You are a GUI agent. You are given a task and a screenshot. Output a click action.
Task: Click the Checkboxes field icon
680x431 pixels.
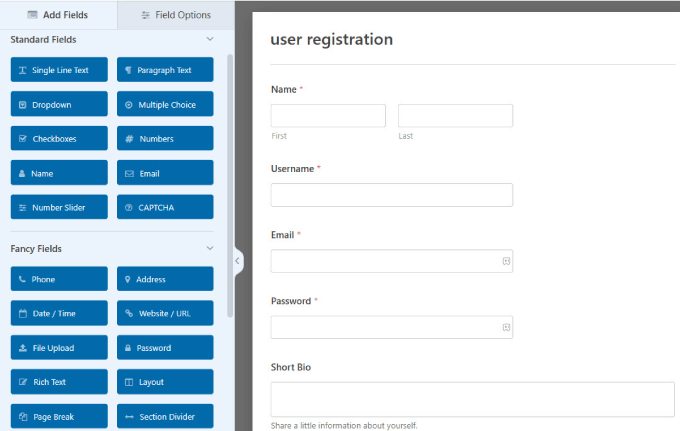point(23,139)
